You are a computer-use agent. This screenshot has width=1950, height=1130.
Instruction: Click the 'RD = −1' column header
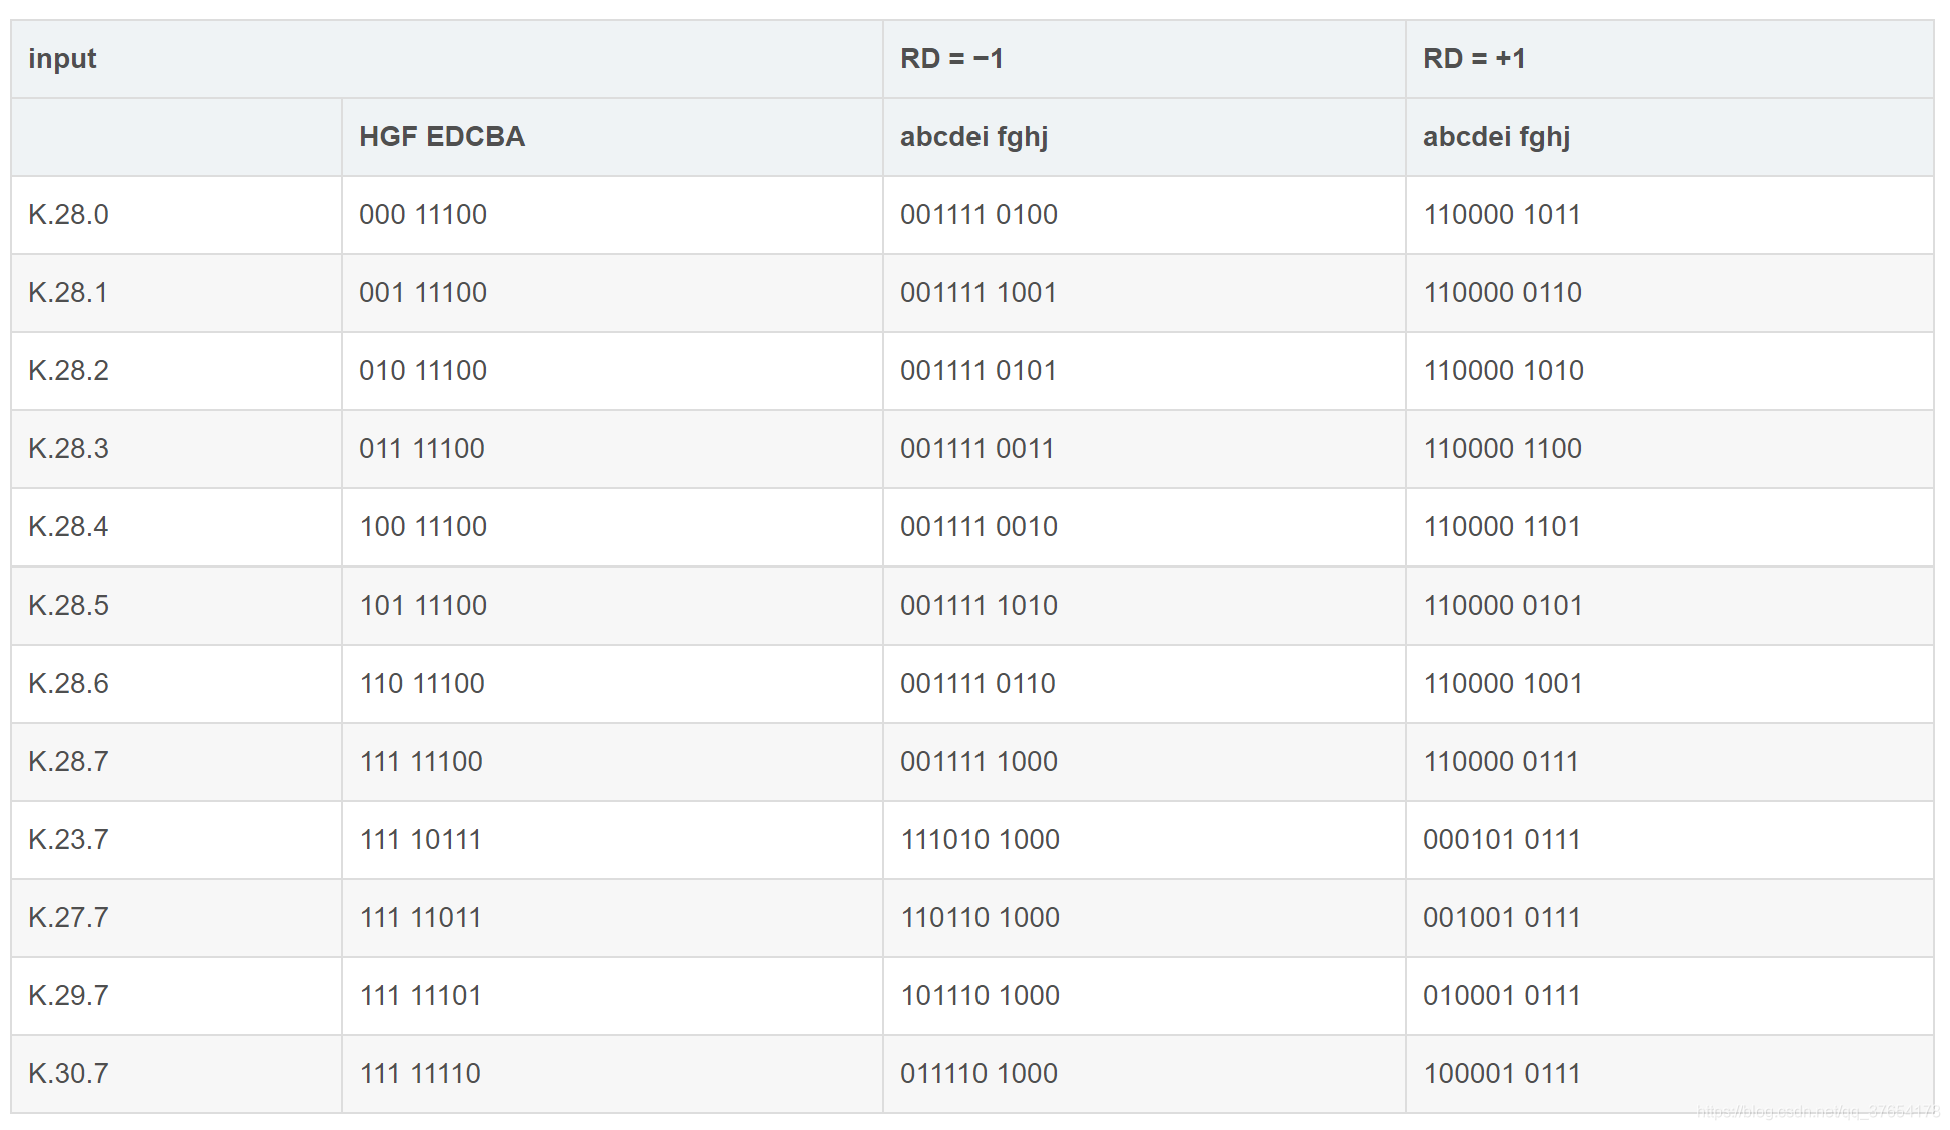pos(951,59)
